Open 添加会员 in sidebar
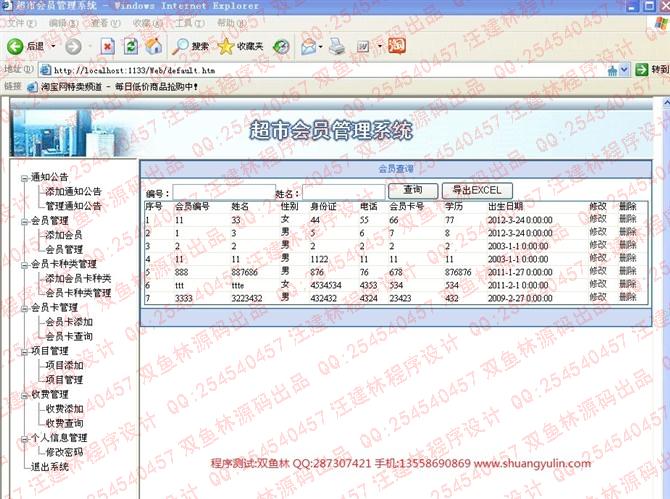670x499 pixels. tap(64, 235)
